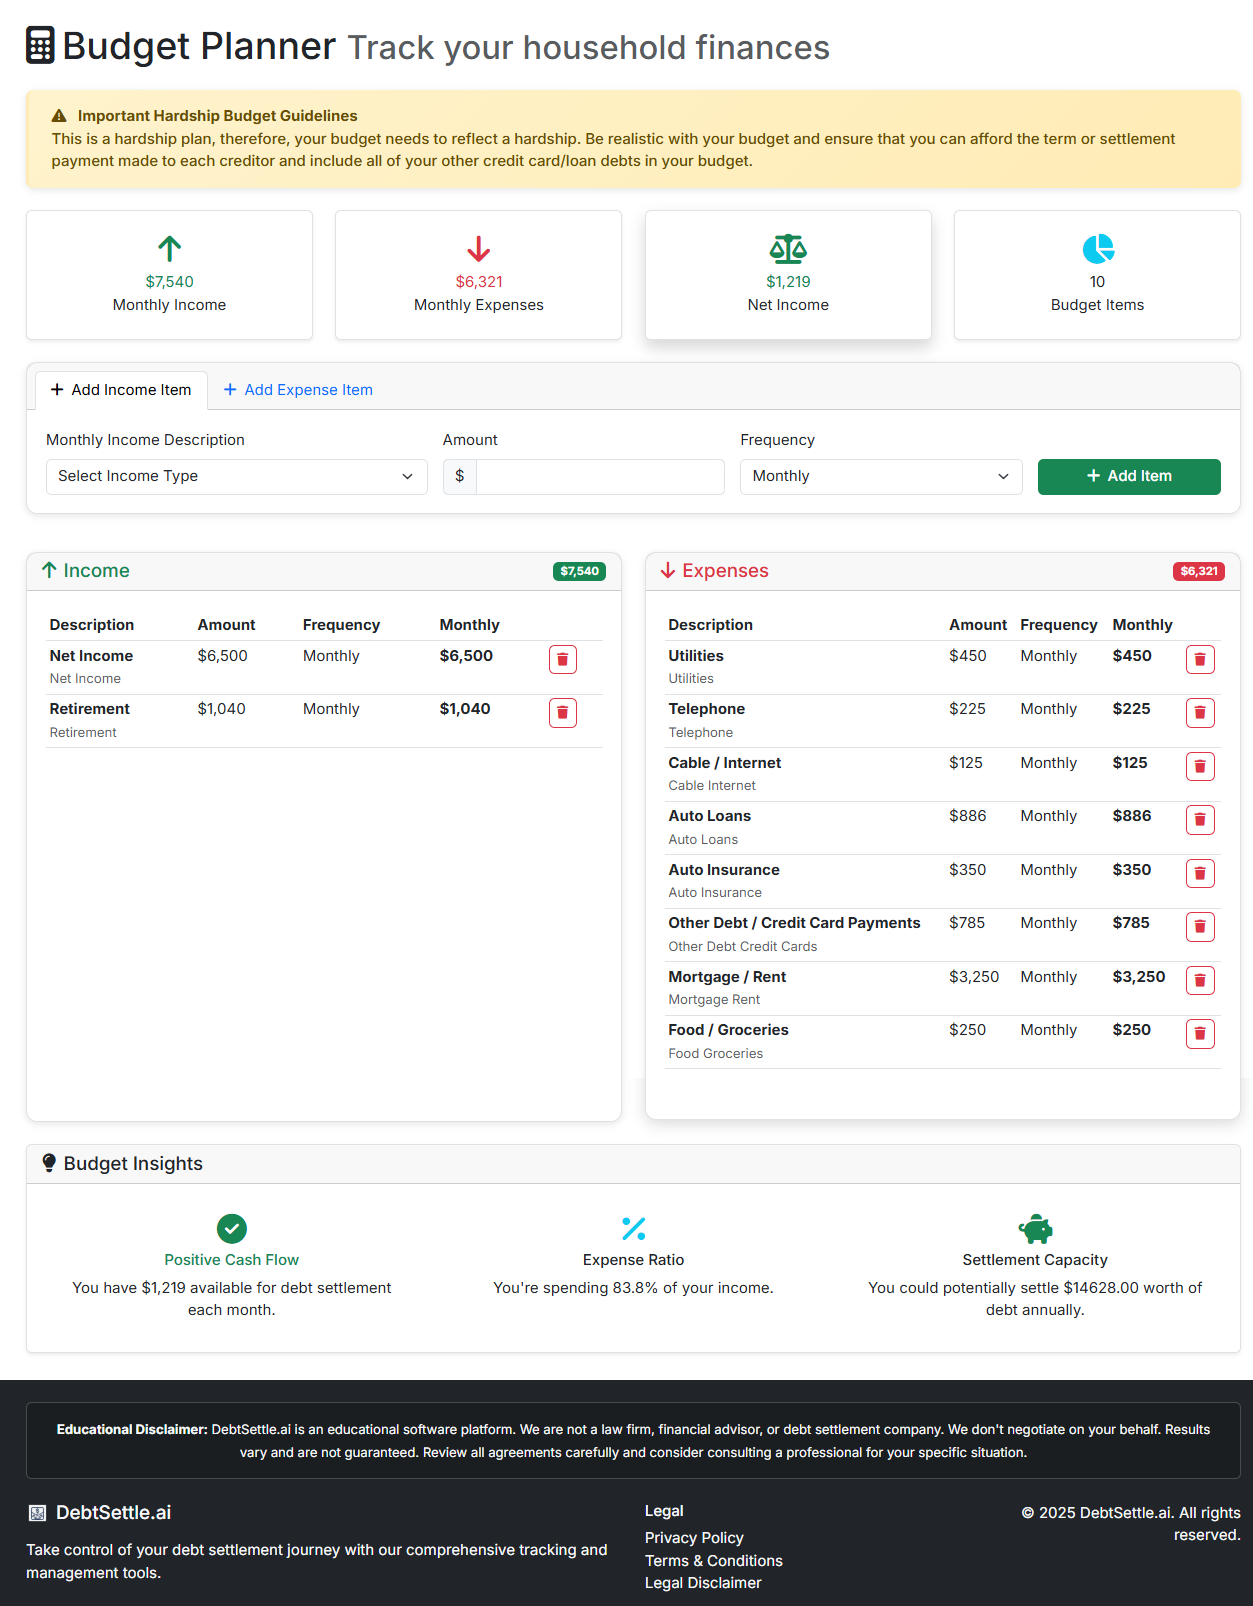Screen dimensions: 1253x1606
Task: Click the Net Income balance scale icon
Action: (x=788, y=248)
